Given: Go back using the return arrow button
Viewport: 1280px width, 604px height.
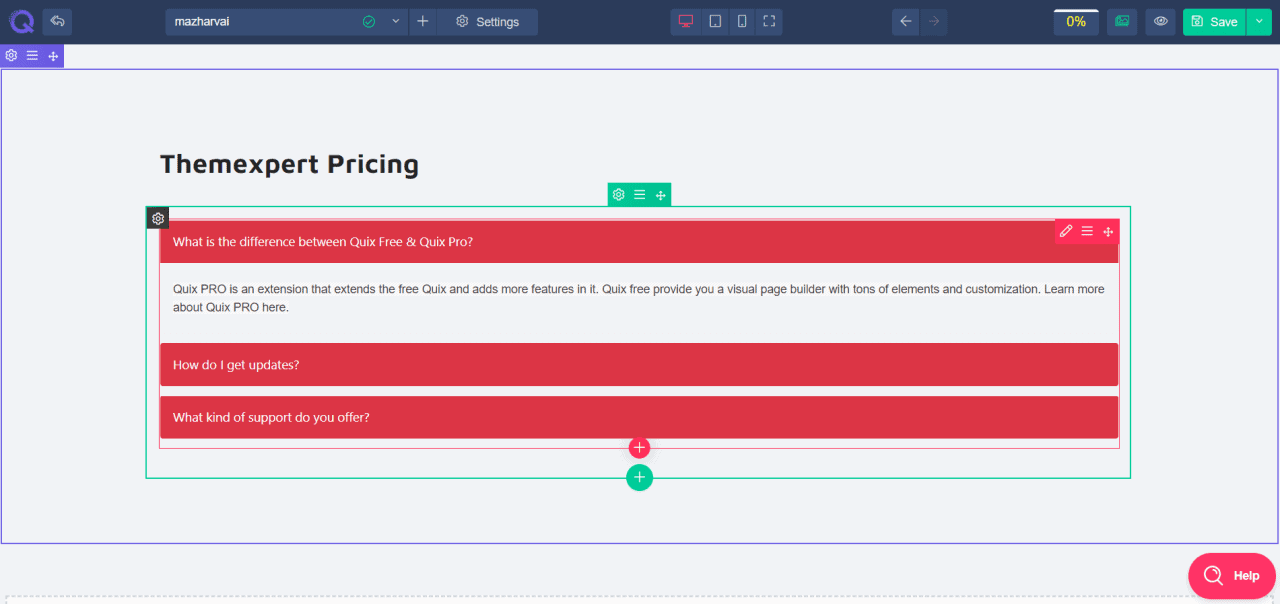Looking at the screenshot, I should pyautogui.click(x=57, y=21).
